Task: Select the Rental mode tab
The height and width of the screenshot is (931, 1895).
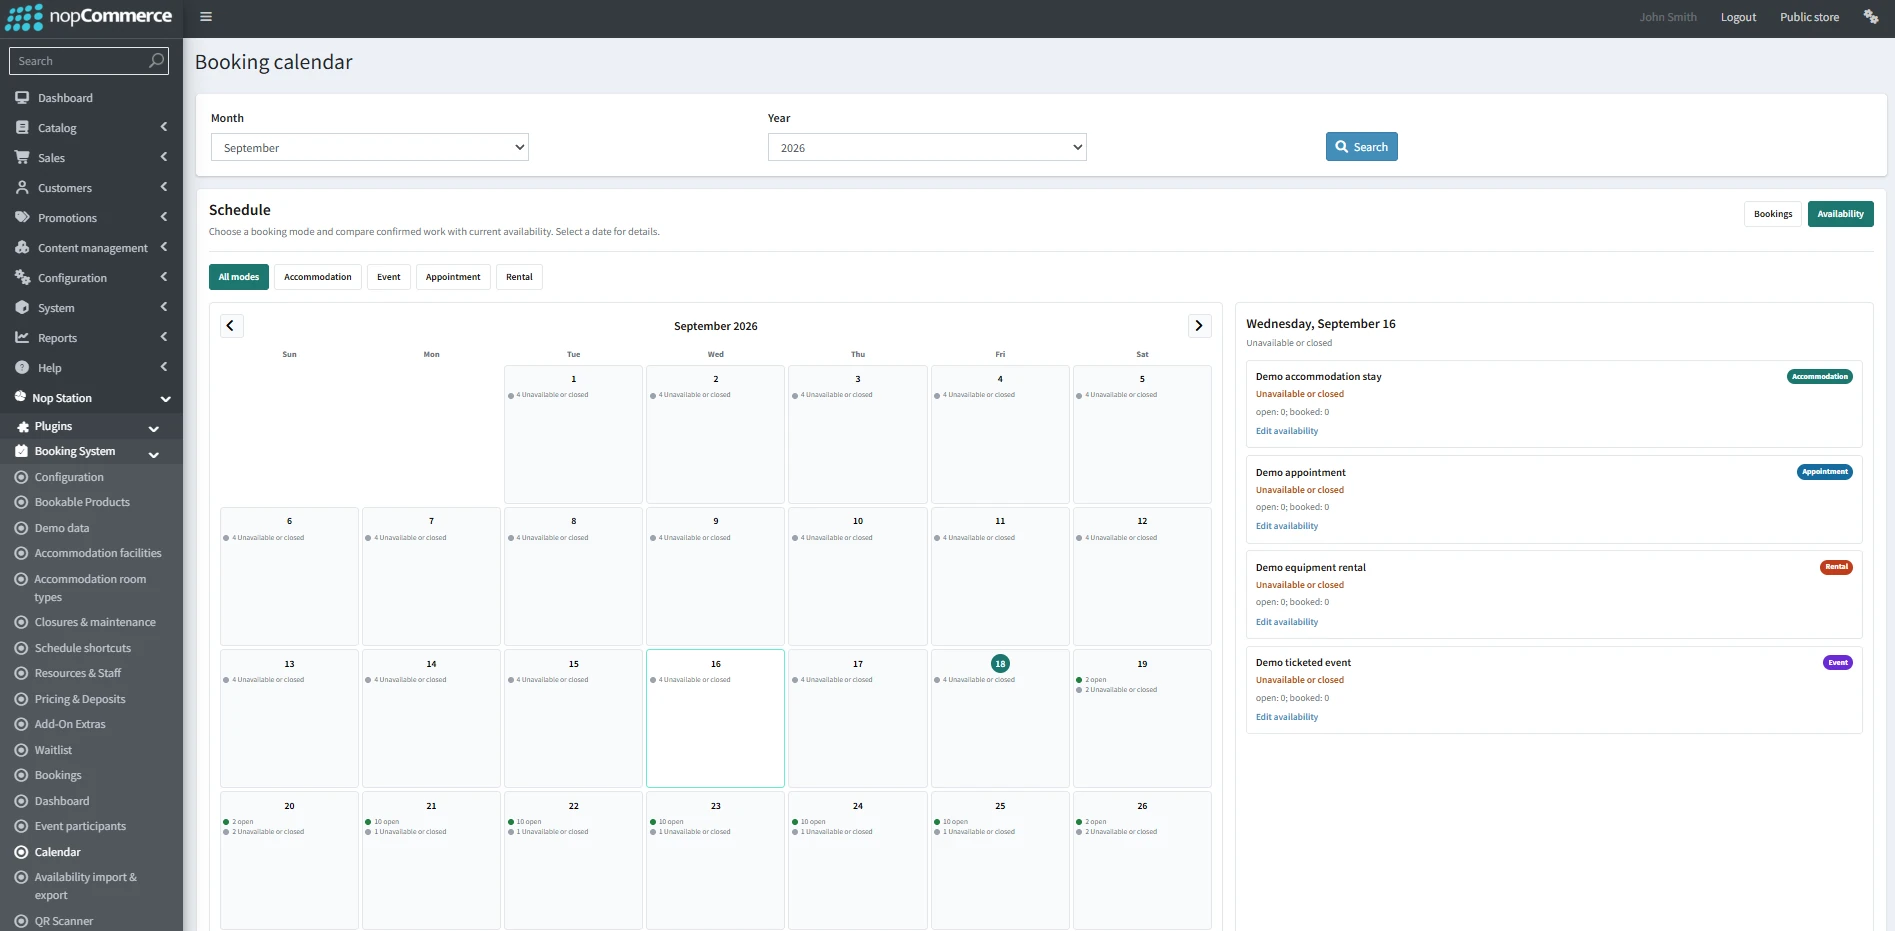Action: (x=519, y=277)
